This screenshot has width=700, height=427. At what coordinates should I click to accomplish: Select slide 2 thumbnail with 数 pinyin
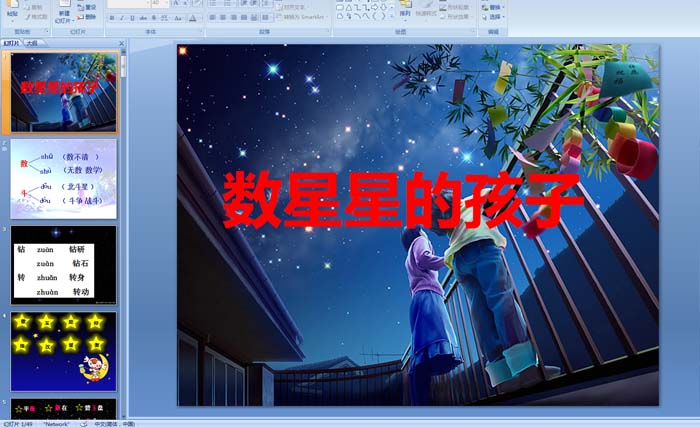(x=64, y=179)
